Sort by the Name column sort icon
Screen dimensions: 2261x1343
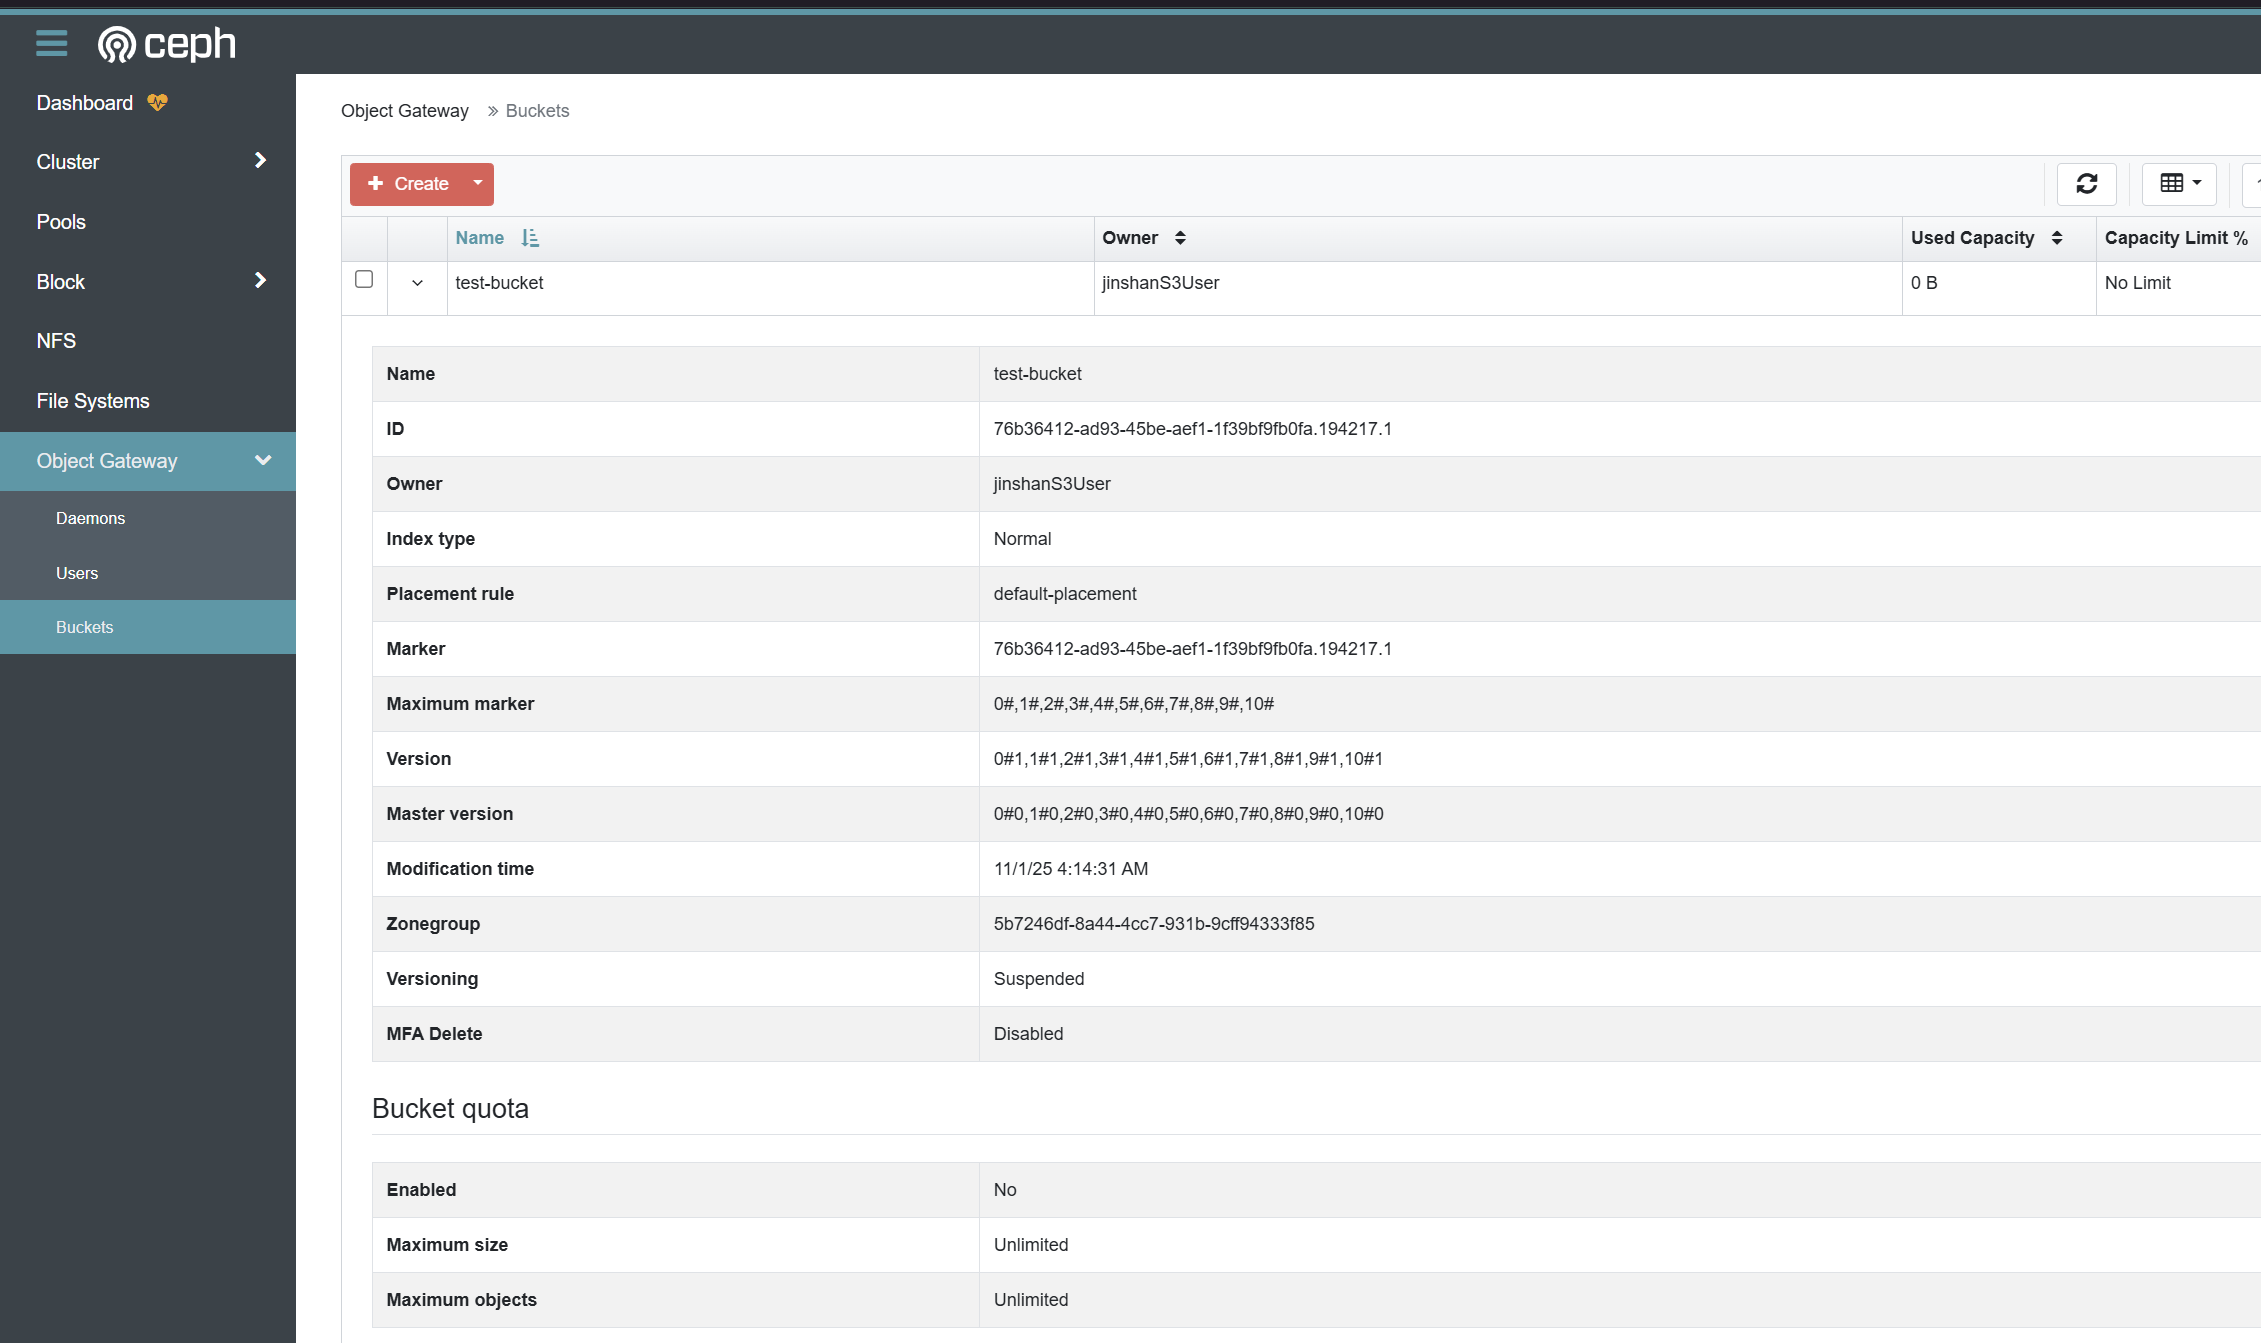click(530, 238)
